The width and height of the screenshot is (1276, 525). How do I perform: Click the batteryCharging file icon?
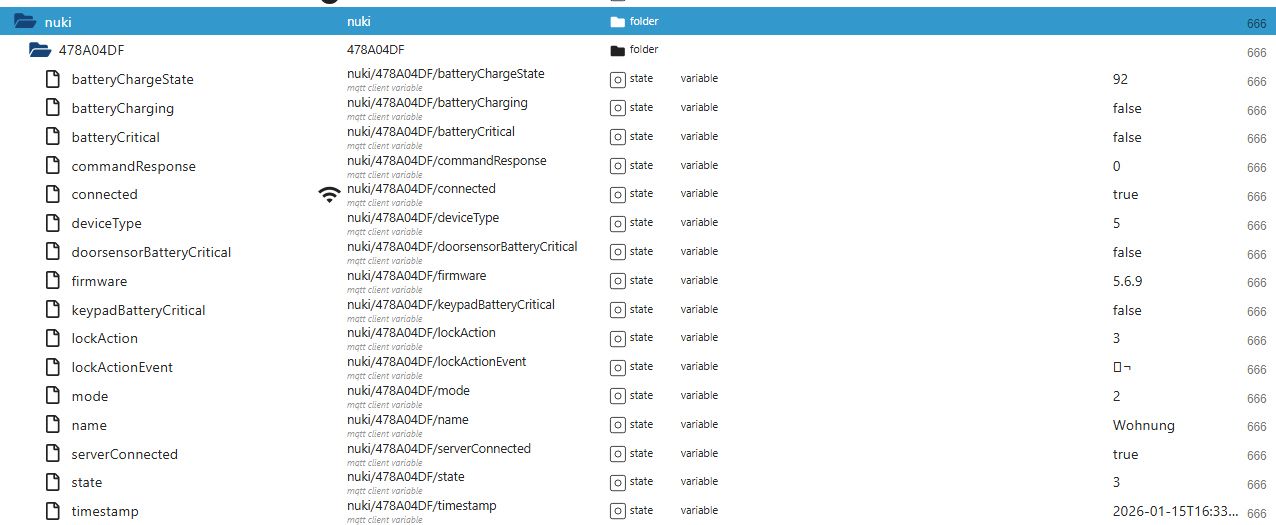click(x=53, y=108)
